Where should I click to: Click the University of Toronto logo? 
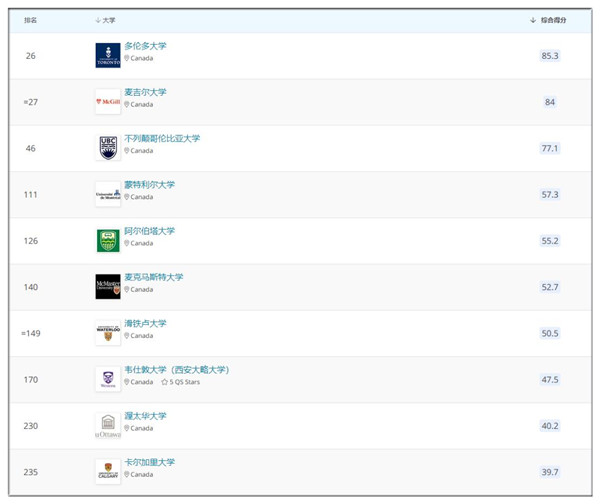(108, 55)
